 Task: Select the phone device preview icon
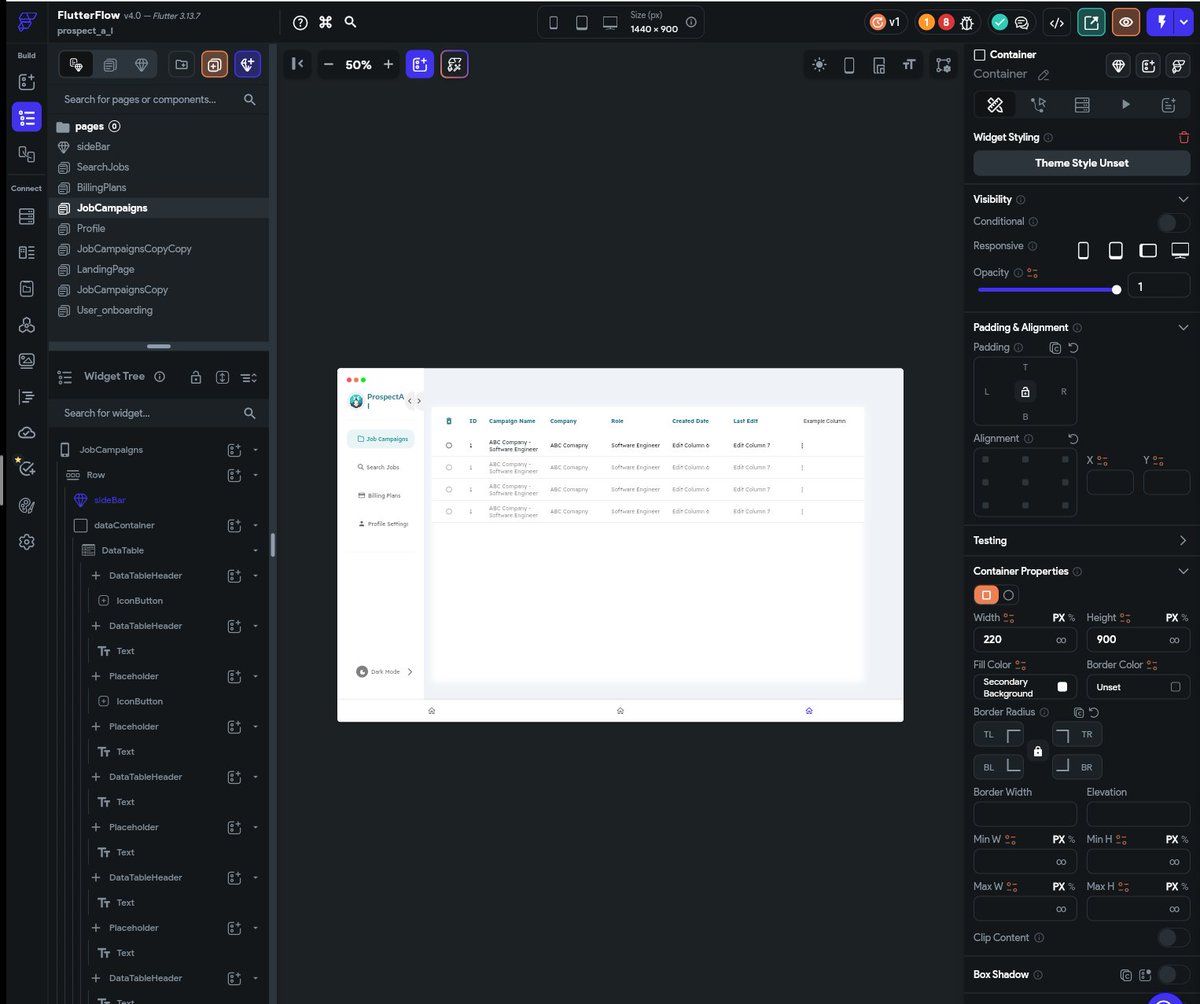553,22
